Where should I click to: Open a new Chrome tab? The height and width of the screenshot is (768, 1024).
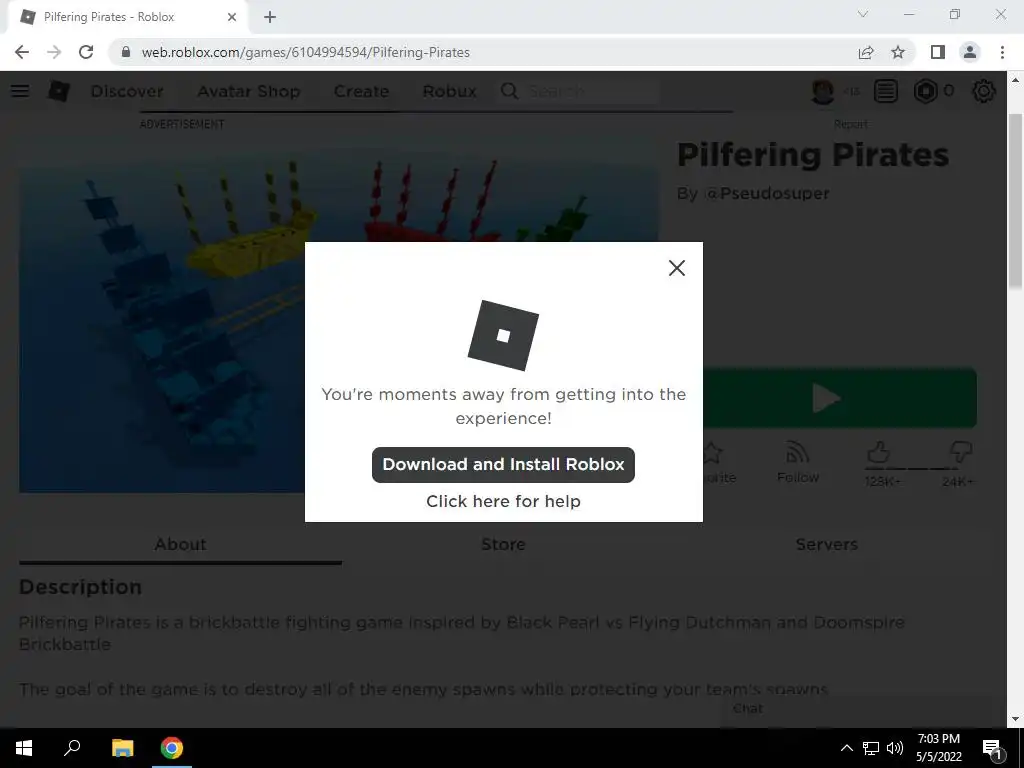[x=270, y=17]
